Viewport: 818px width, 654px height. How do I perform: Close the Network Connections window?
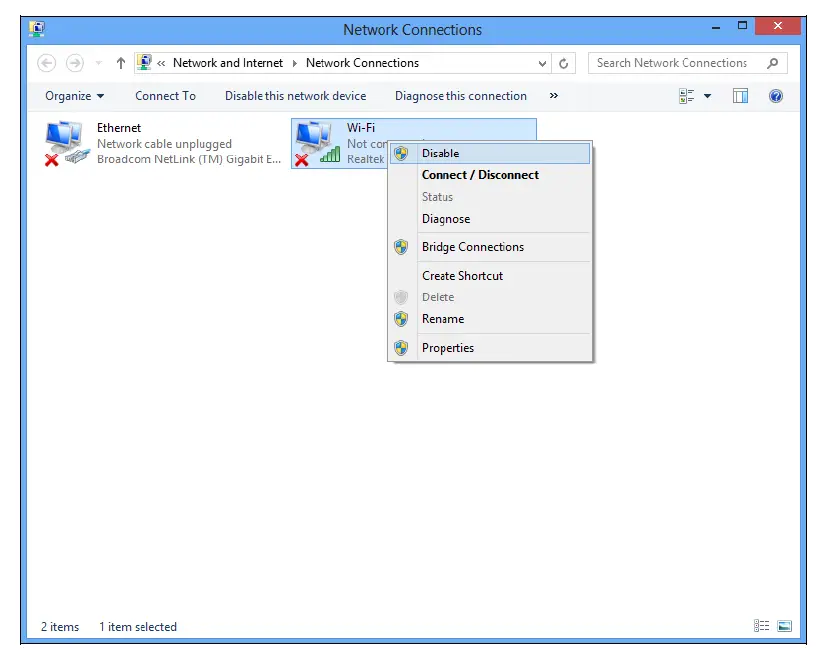coord(777,26)
